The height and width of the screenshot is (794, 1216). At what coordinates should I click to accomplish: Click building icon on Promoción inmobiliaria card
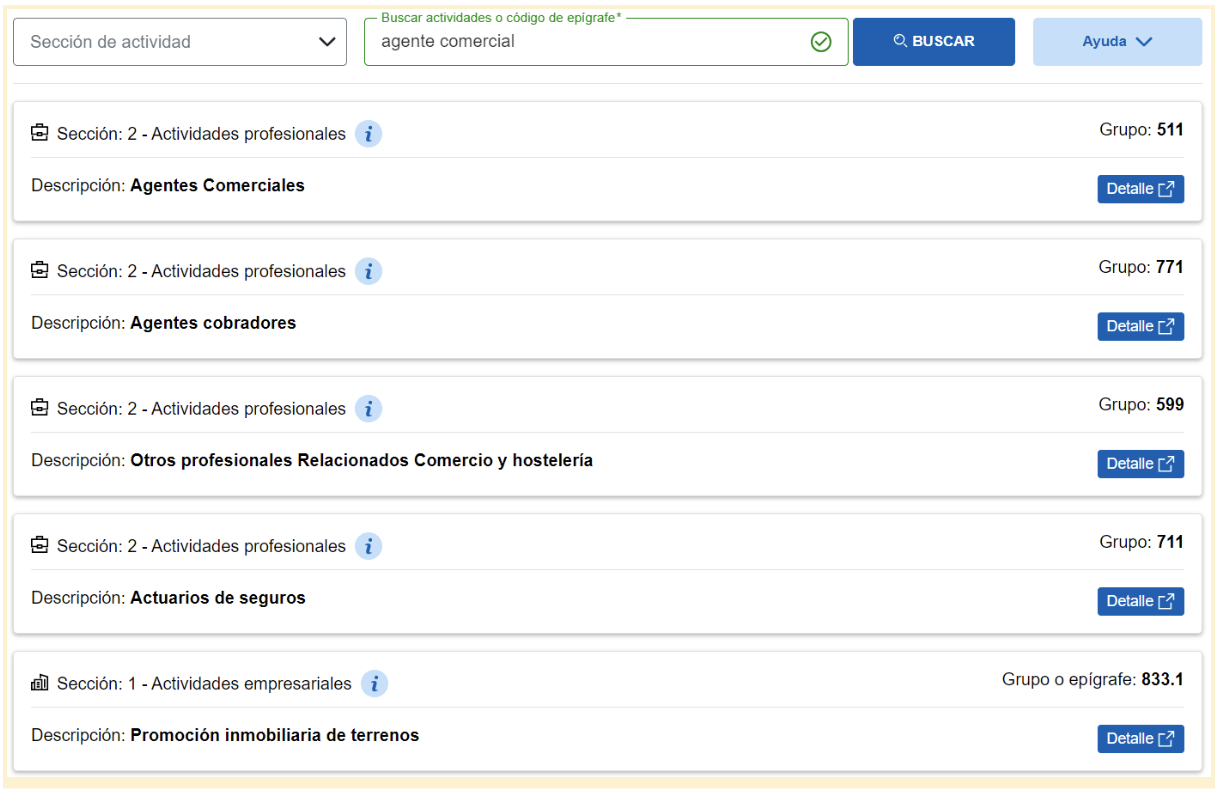coord(40,684)
